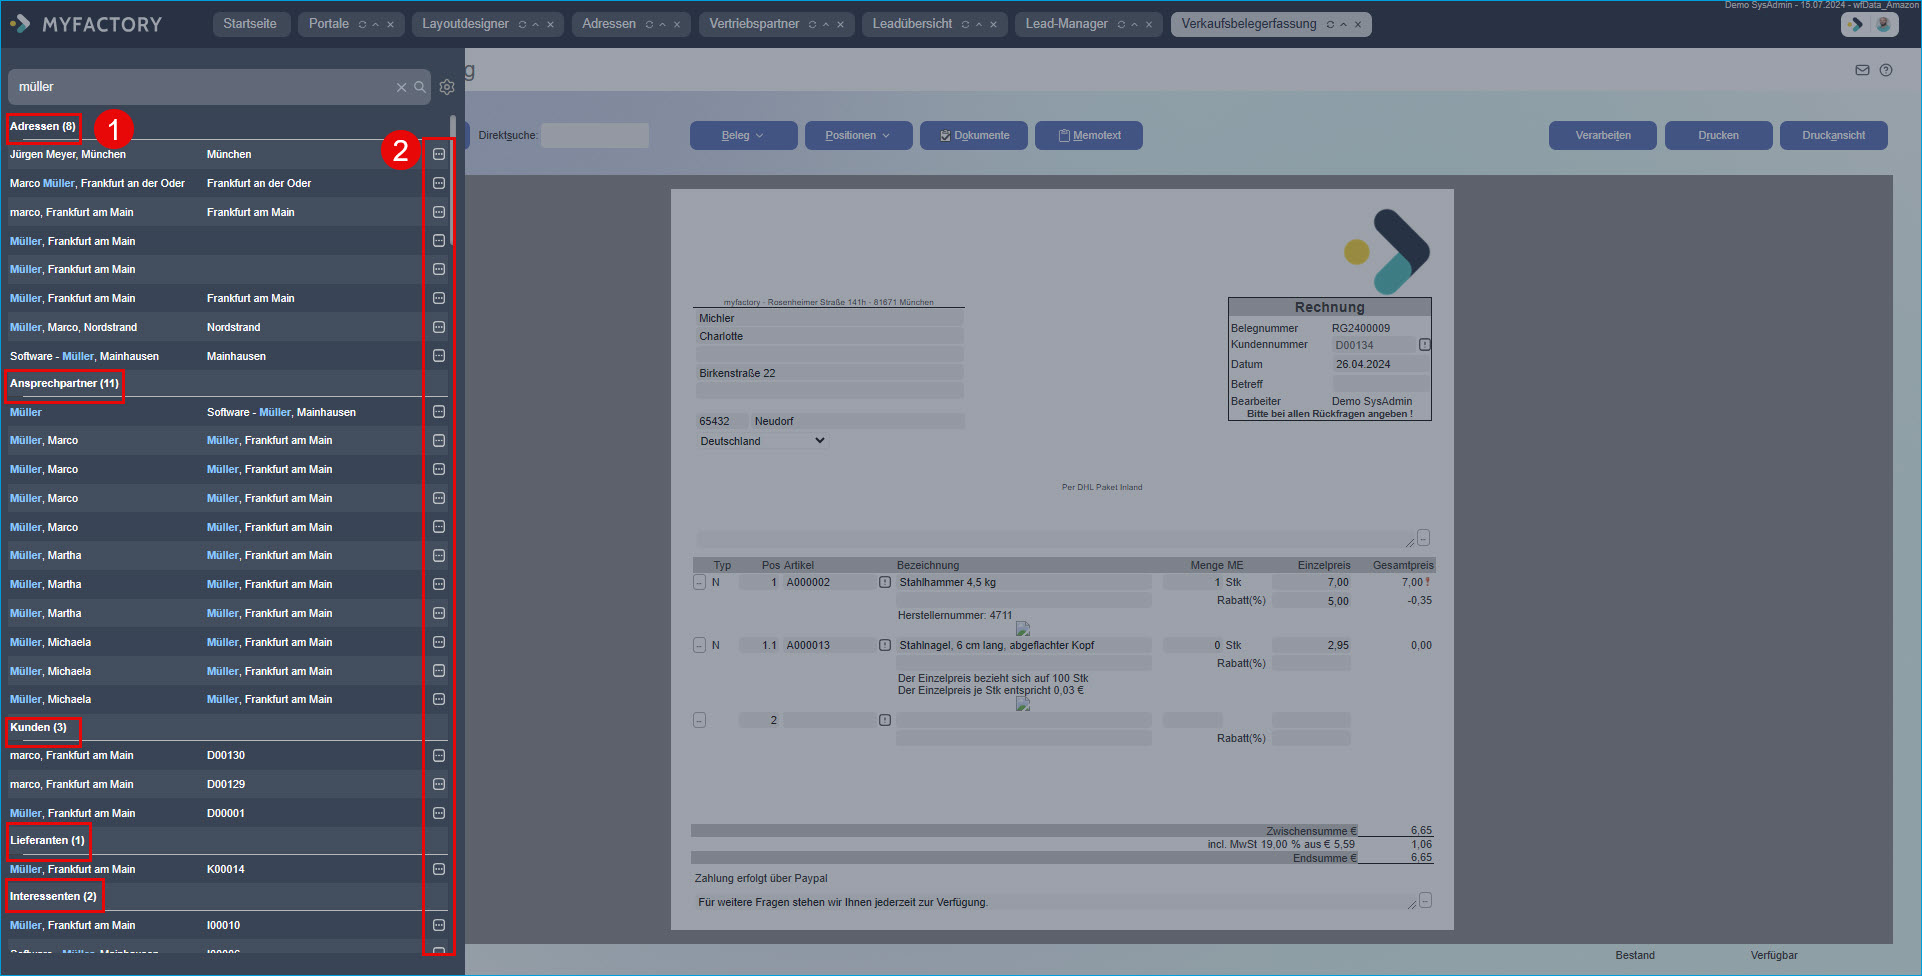Click the Kundennummer D00134 info icon
Viewport: 1922px width, 976px height.
coord(1425,345)
